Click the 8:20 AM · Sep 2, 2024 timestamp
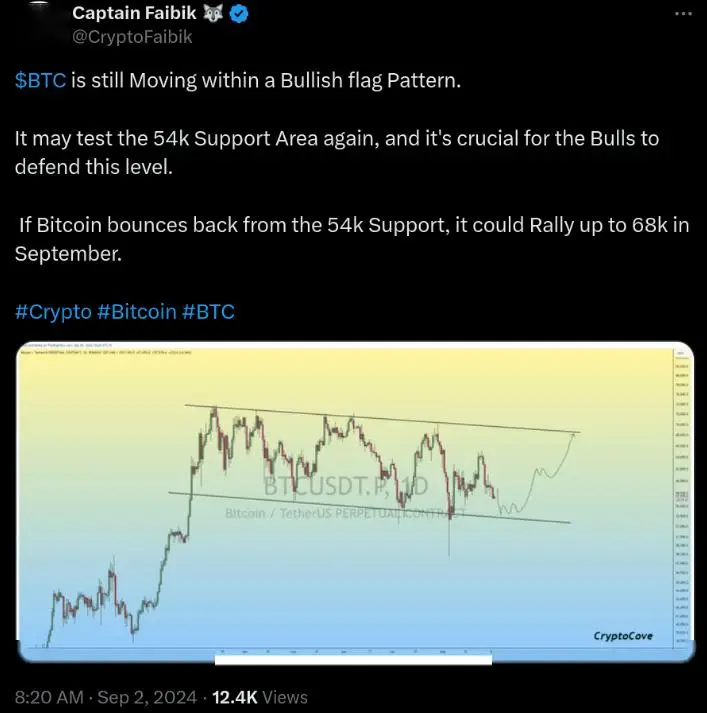This screenshot has width=707, height=714. point(106,698)
